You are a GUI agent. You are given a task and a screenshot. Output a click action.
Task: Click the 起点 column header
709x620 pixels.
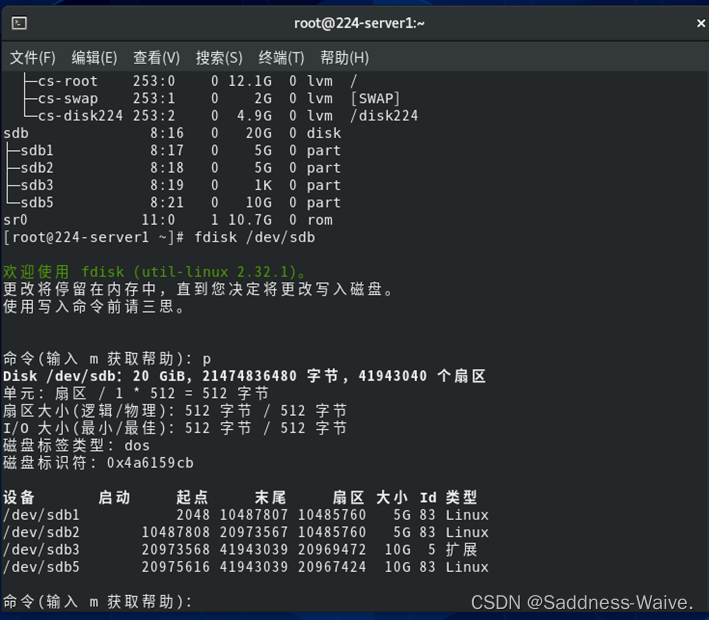click(192, 497)
